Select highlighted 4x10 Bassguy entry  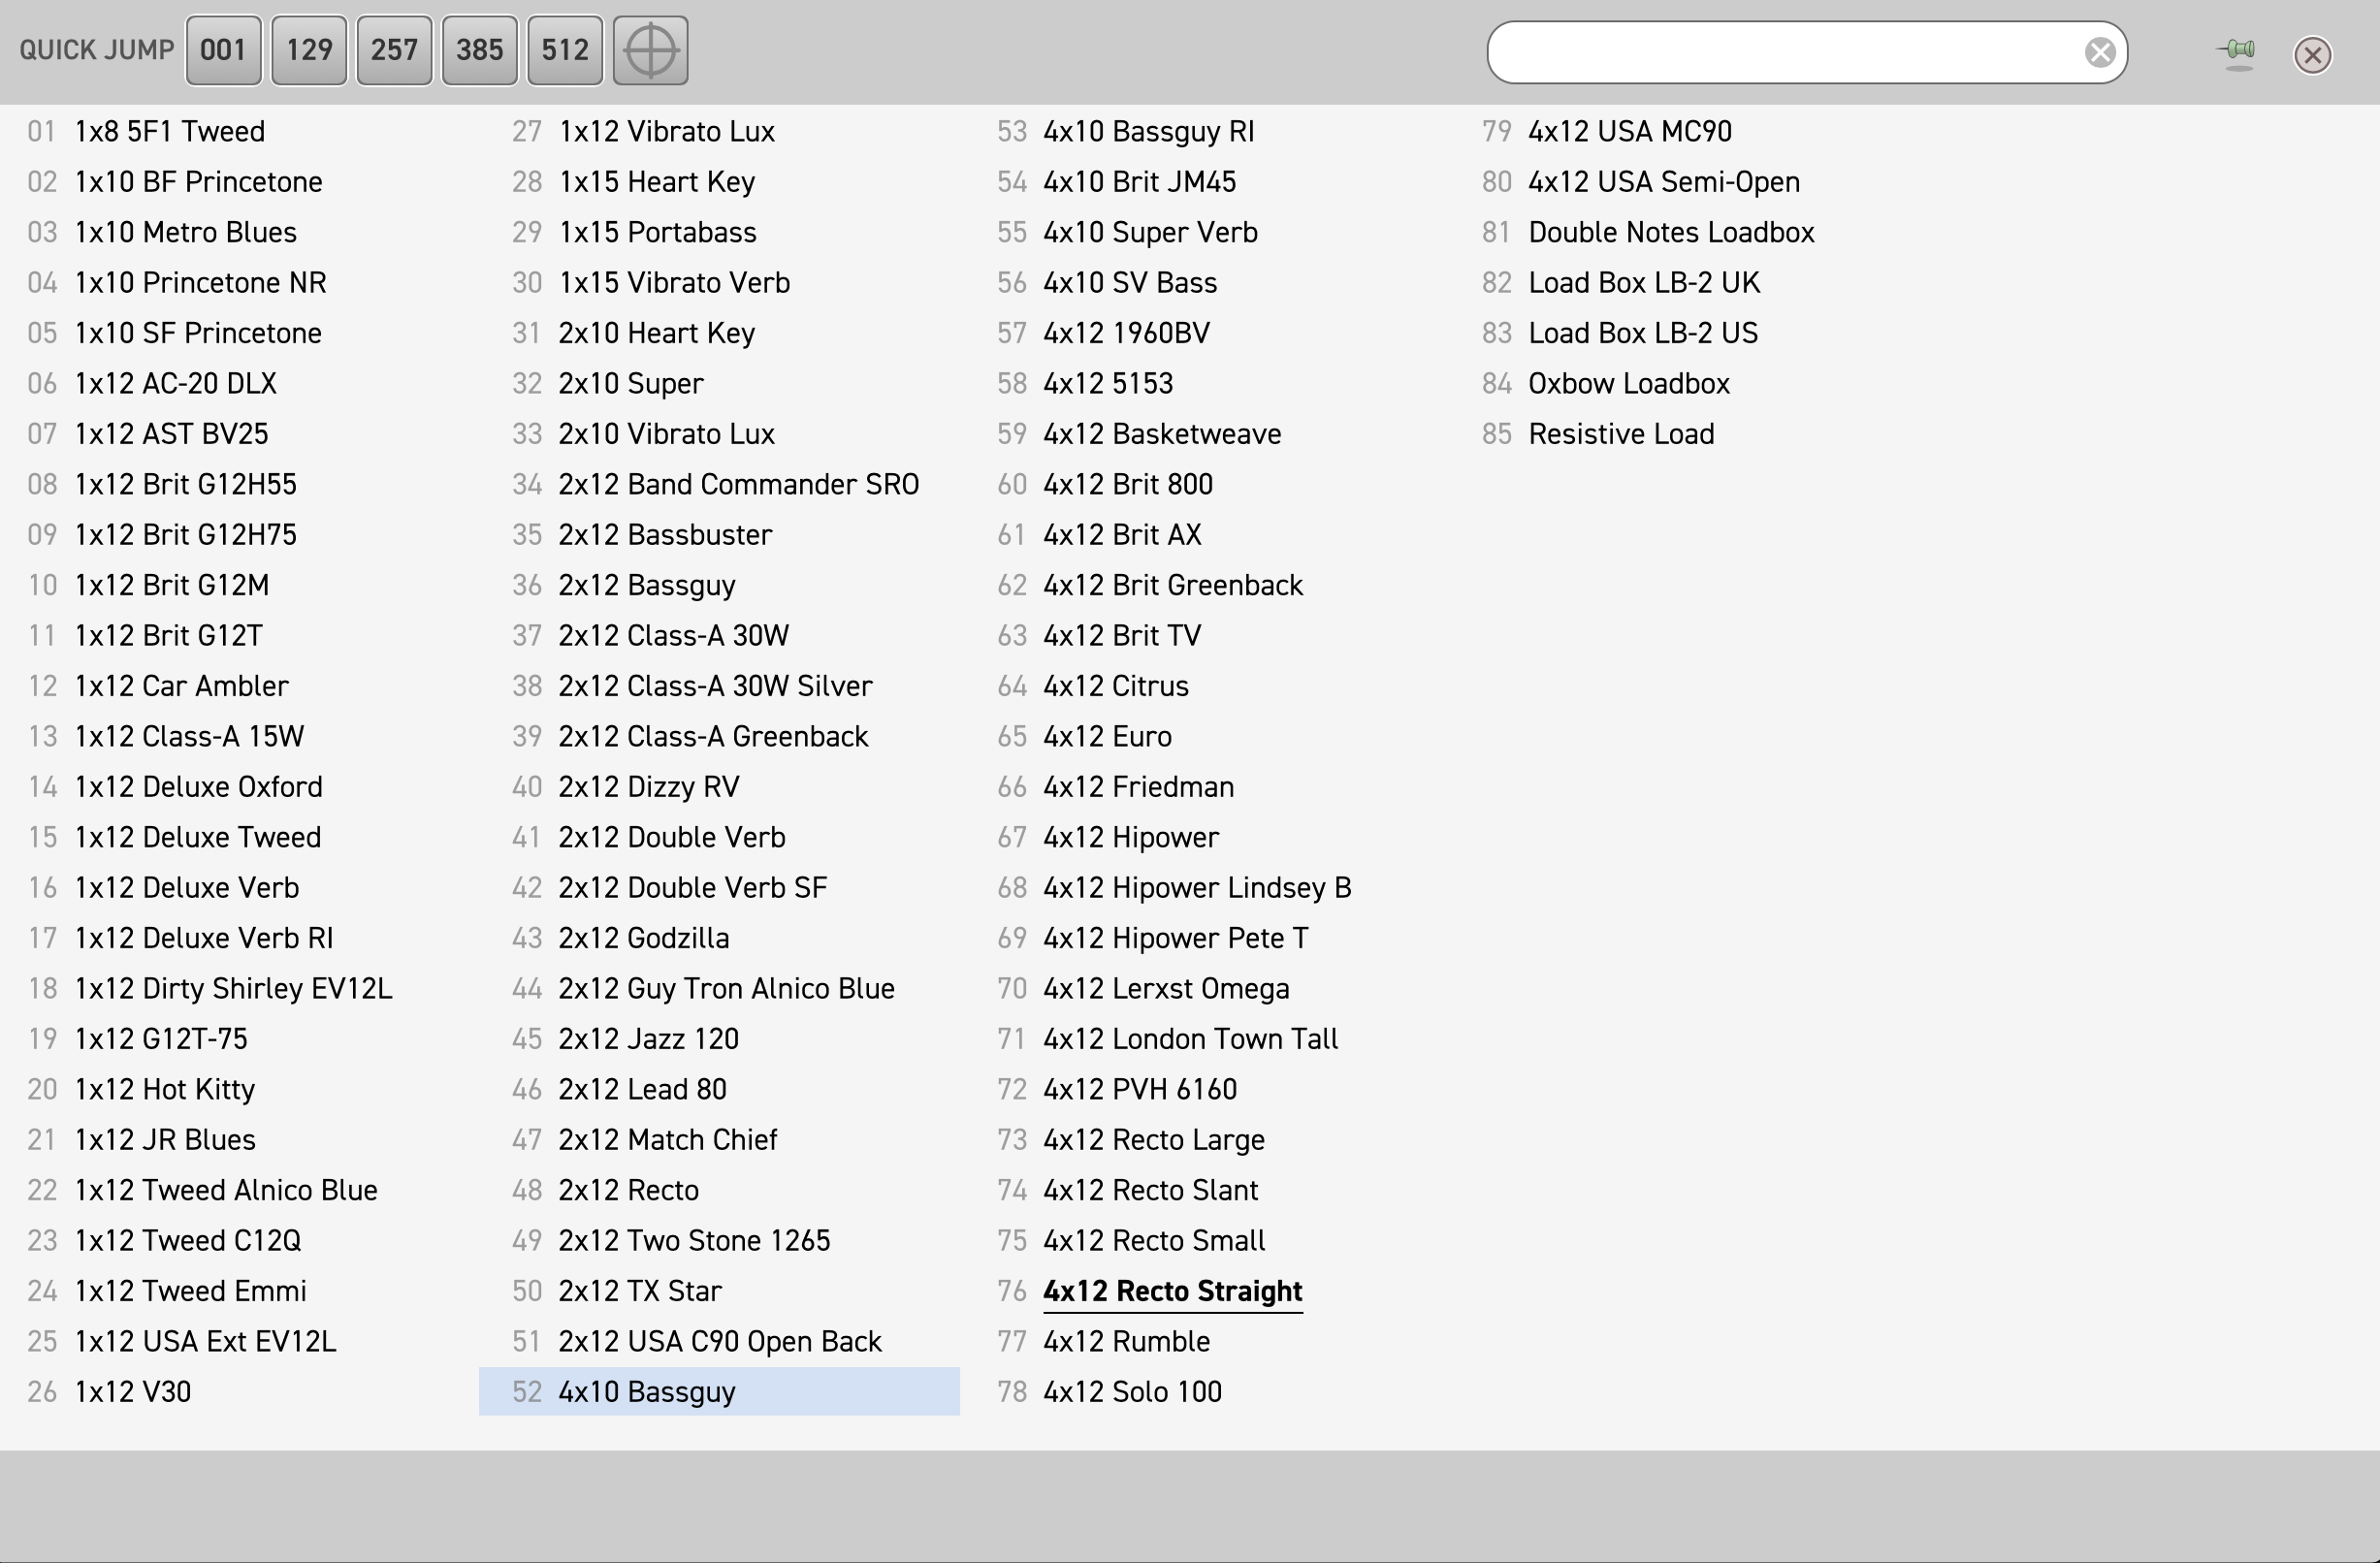coord(719,1392)
